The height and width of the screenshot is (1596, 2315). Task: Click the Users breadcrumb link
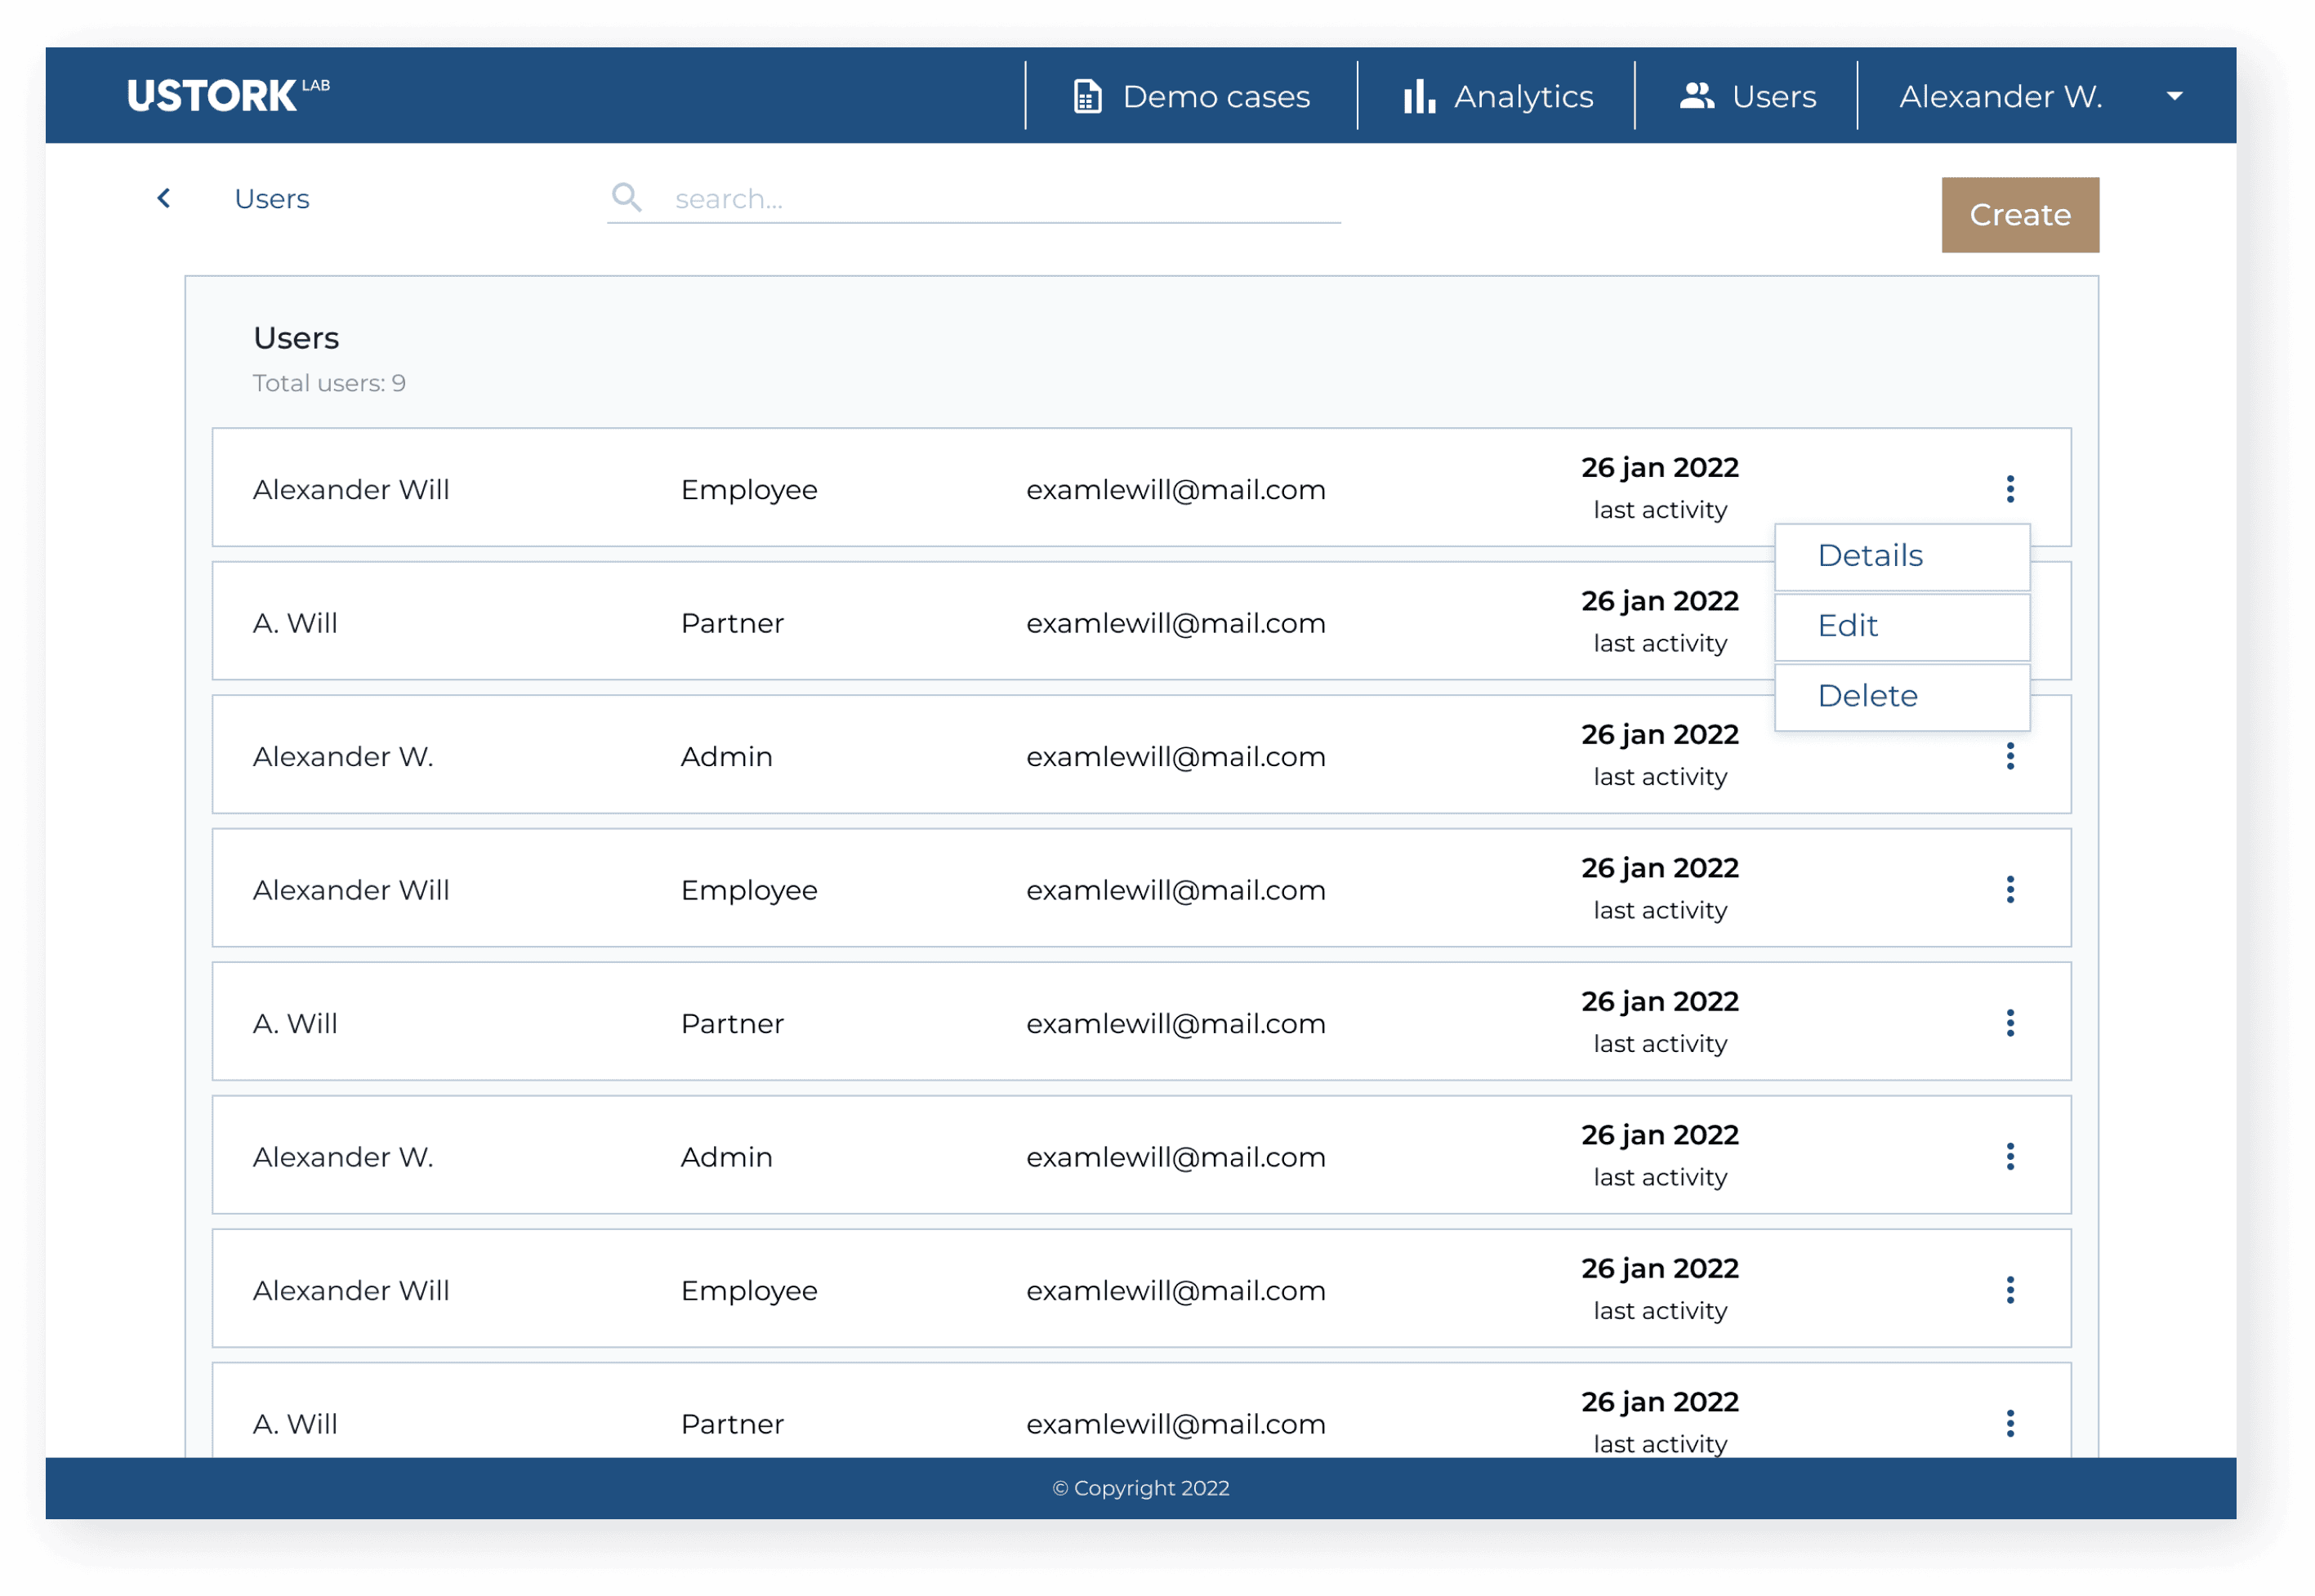pos(271,198)
